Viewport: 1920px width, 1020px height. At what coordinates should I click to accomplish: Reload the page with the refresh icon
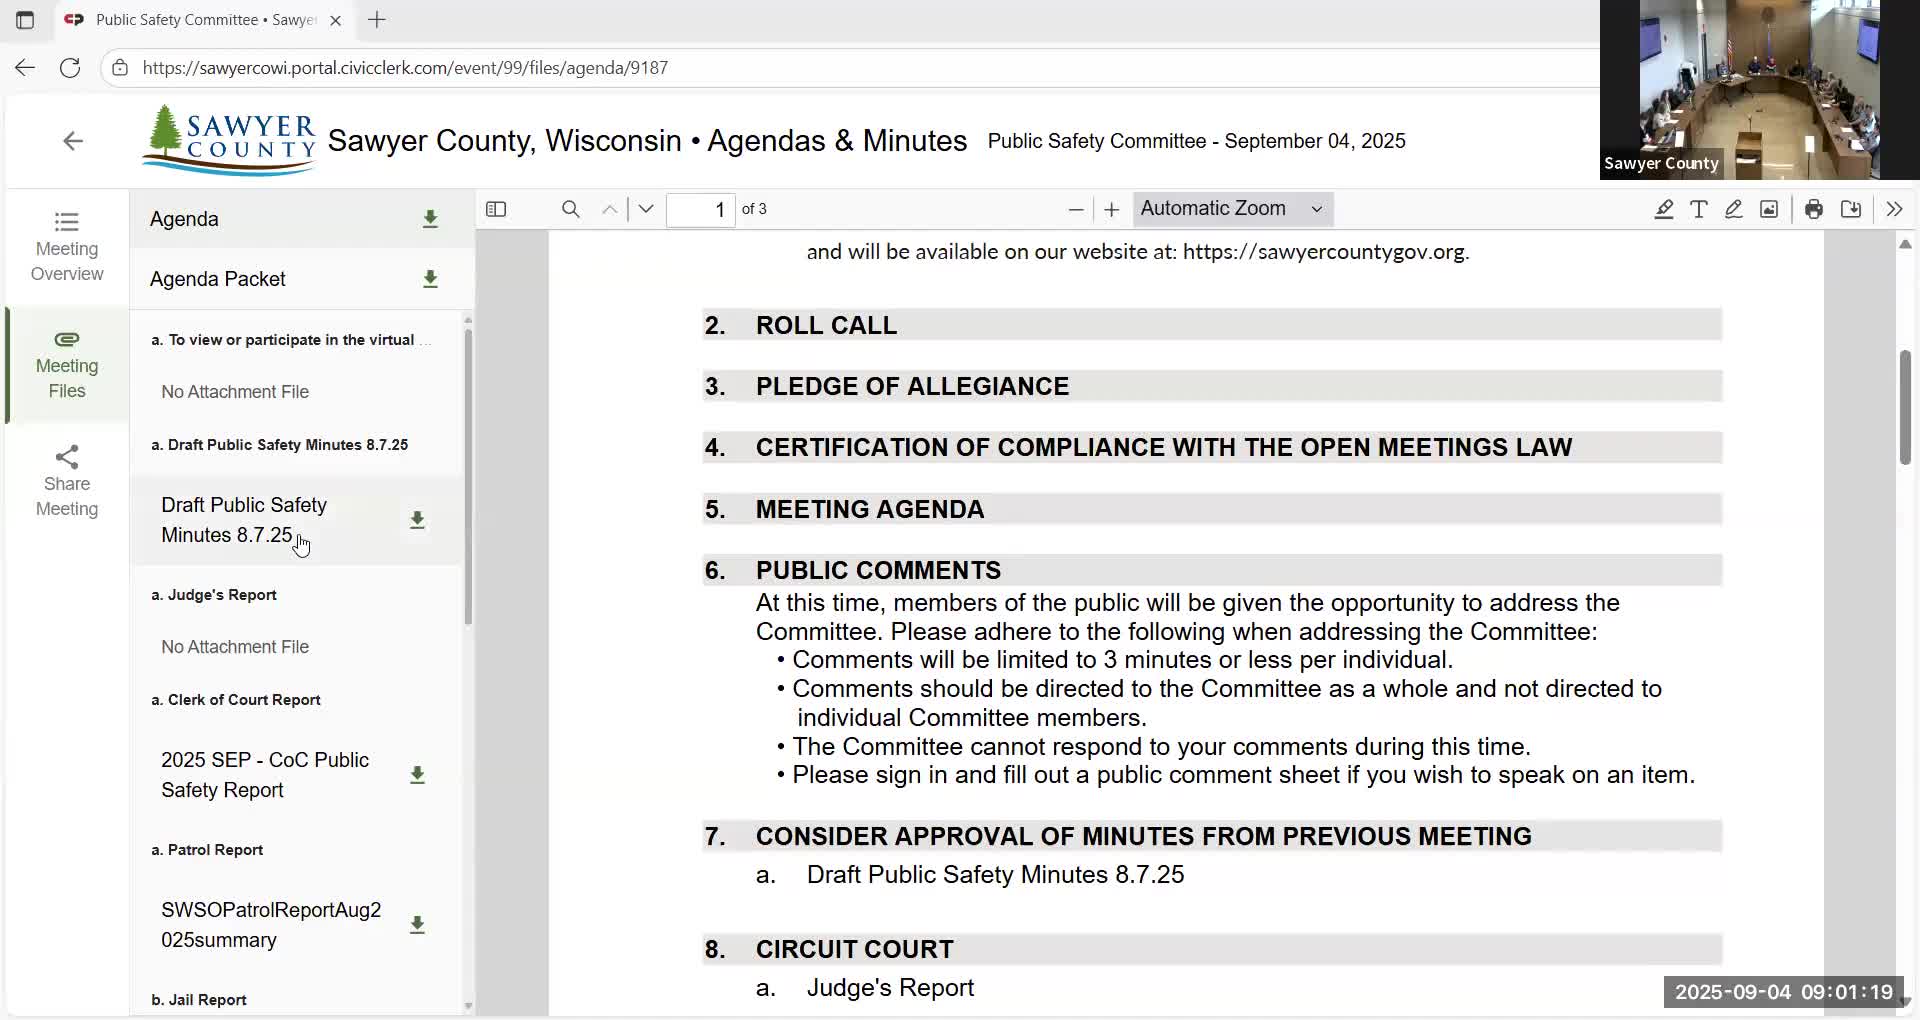click(x=70, y=68)
